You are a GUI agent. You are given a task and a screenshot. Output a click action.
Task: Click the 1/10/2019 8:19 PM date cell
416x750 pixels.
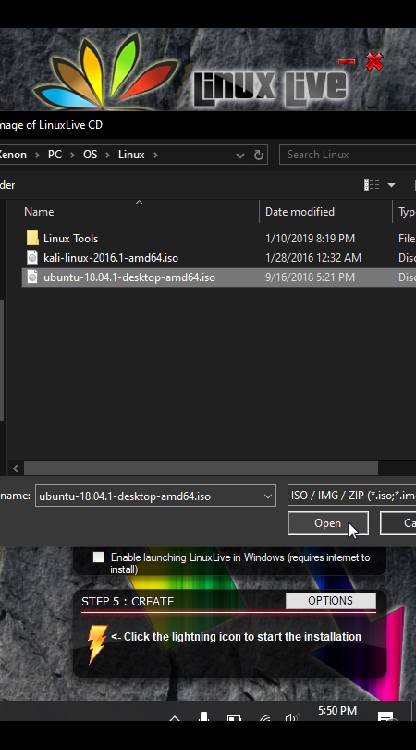310,238
